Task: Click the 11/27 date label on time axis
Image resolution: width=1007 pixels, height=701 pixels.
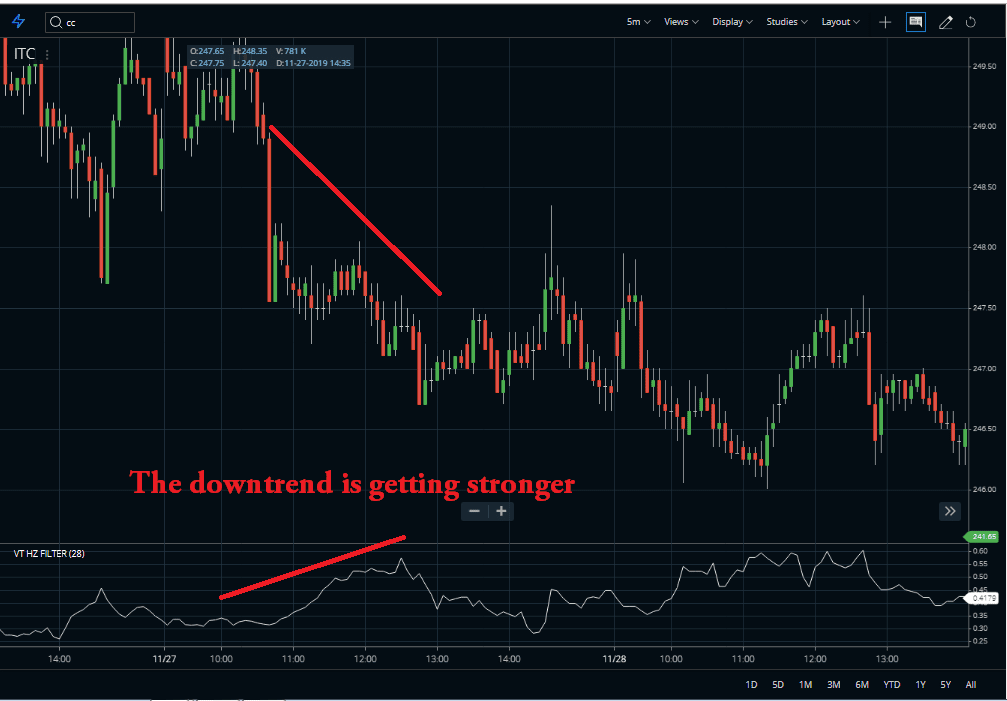Action: click(165, 659)
